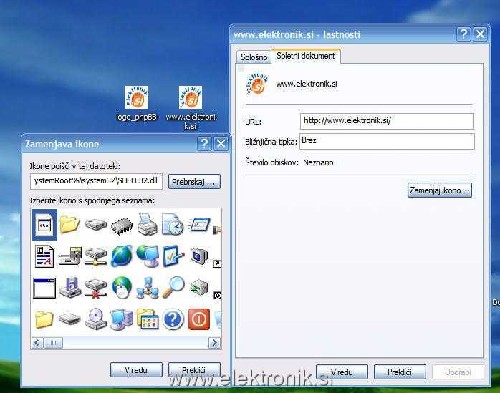Click V redu in the properties window
The width and height of the screenshot is (500, 393).
pyautogui.click(x=342, y=372)
